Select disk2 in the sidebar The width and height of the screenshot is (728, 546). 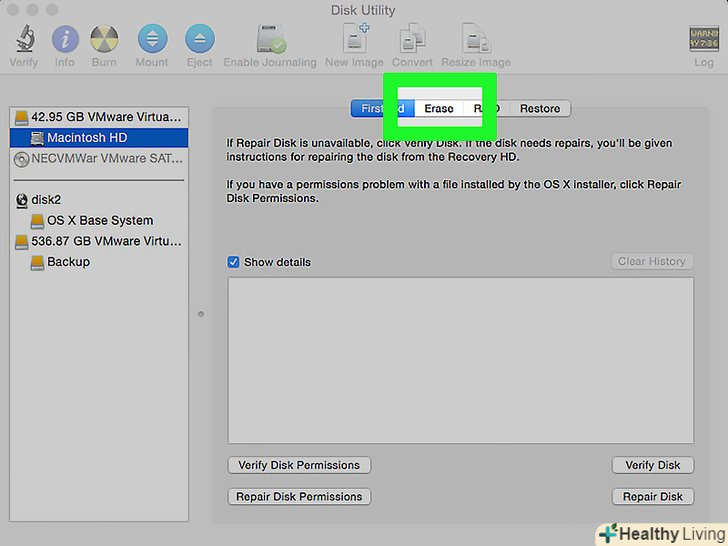pyautogui.click(x=99, y=200)
